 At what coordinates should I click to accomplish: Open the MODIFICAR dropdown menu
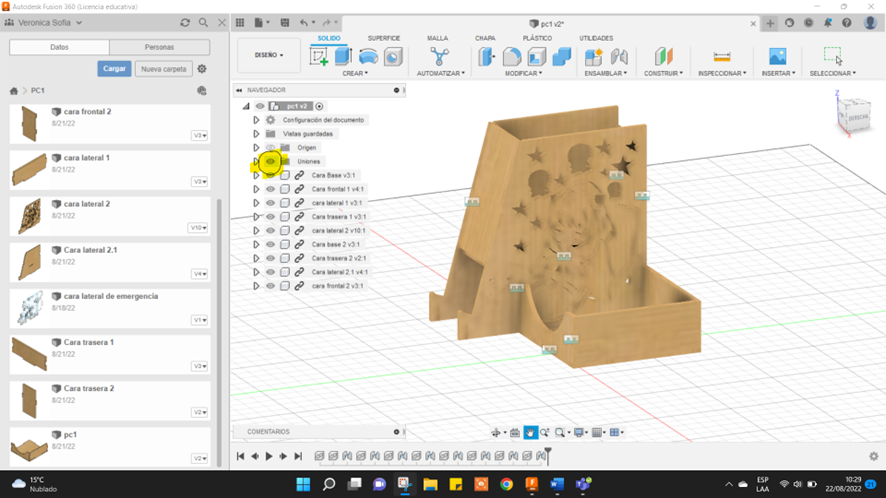pos(523,73)
